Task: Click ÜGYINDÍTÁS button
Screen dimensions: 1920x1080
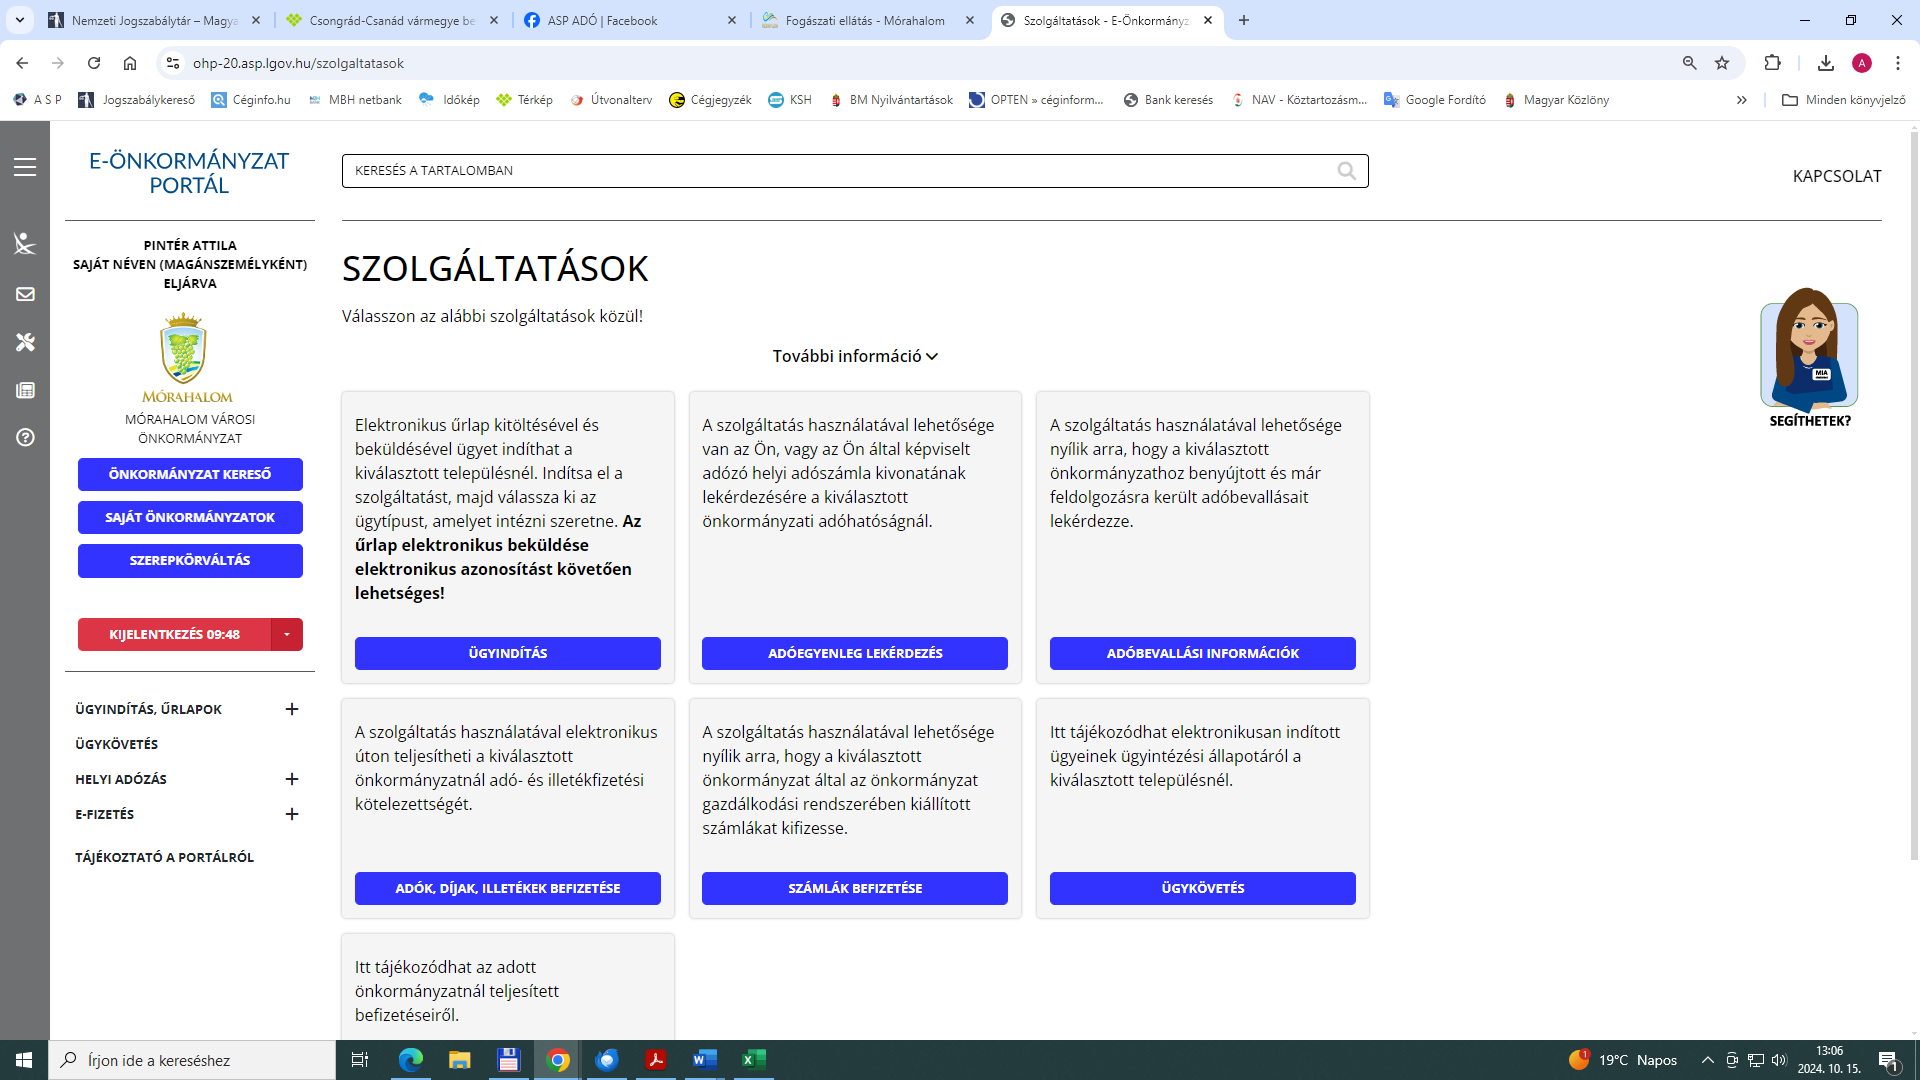Action: (x=508, y=653)
